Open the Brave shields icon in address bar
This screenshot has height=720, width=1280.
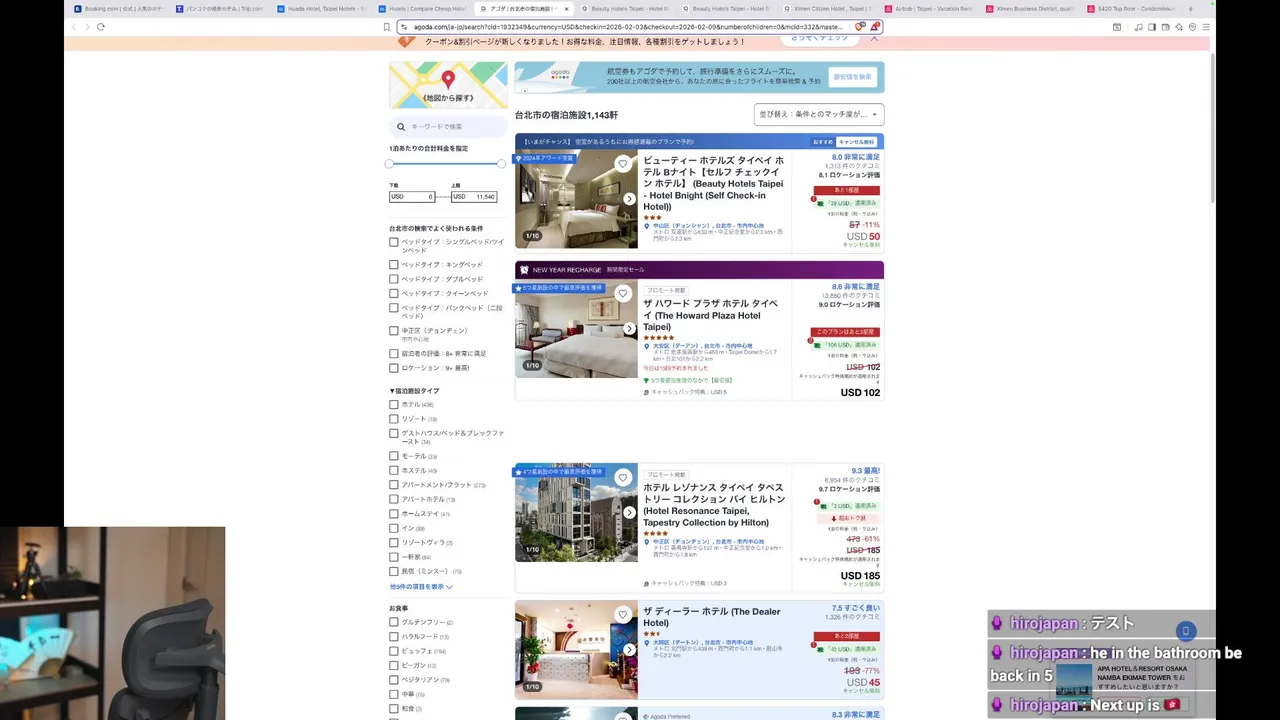click(861, 27)
